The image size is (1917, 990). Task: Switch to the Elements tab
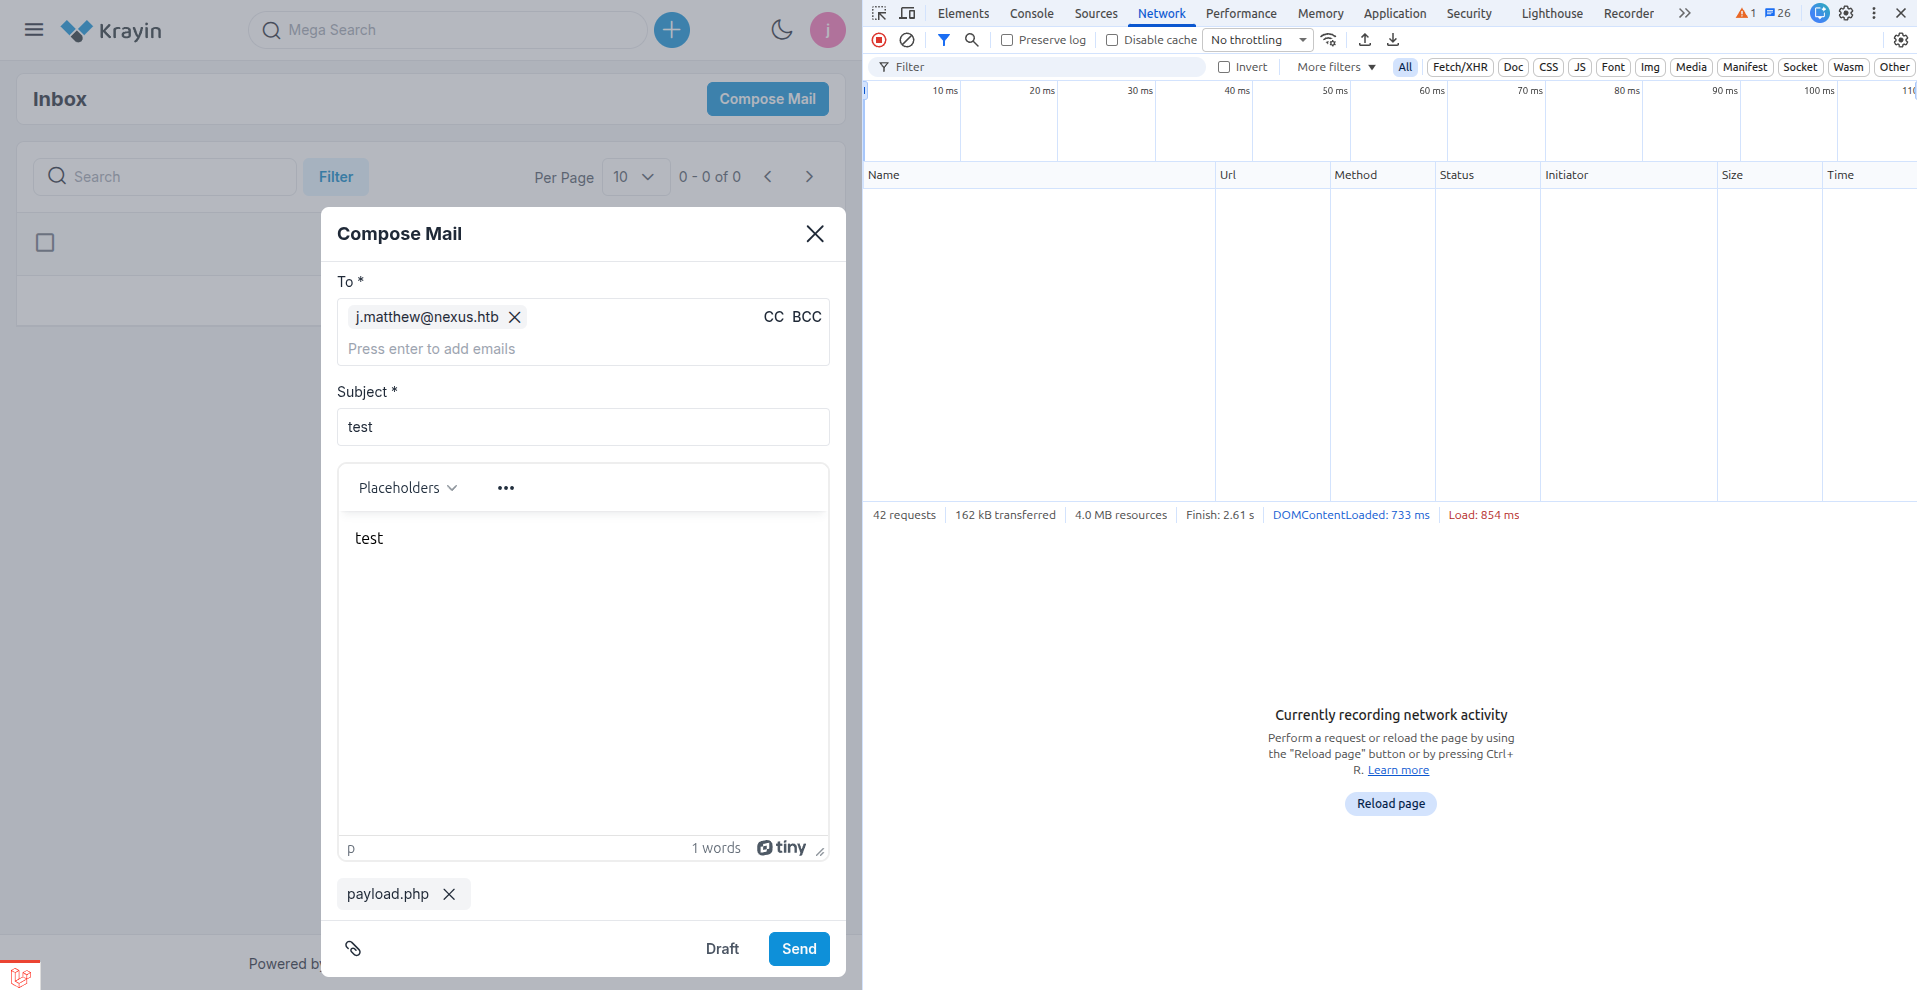point(963,13)
